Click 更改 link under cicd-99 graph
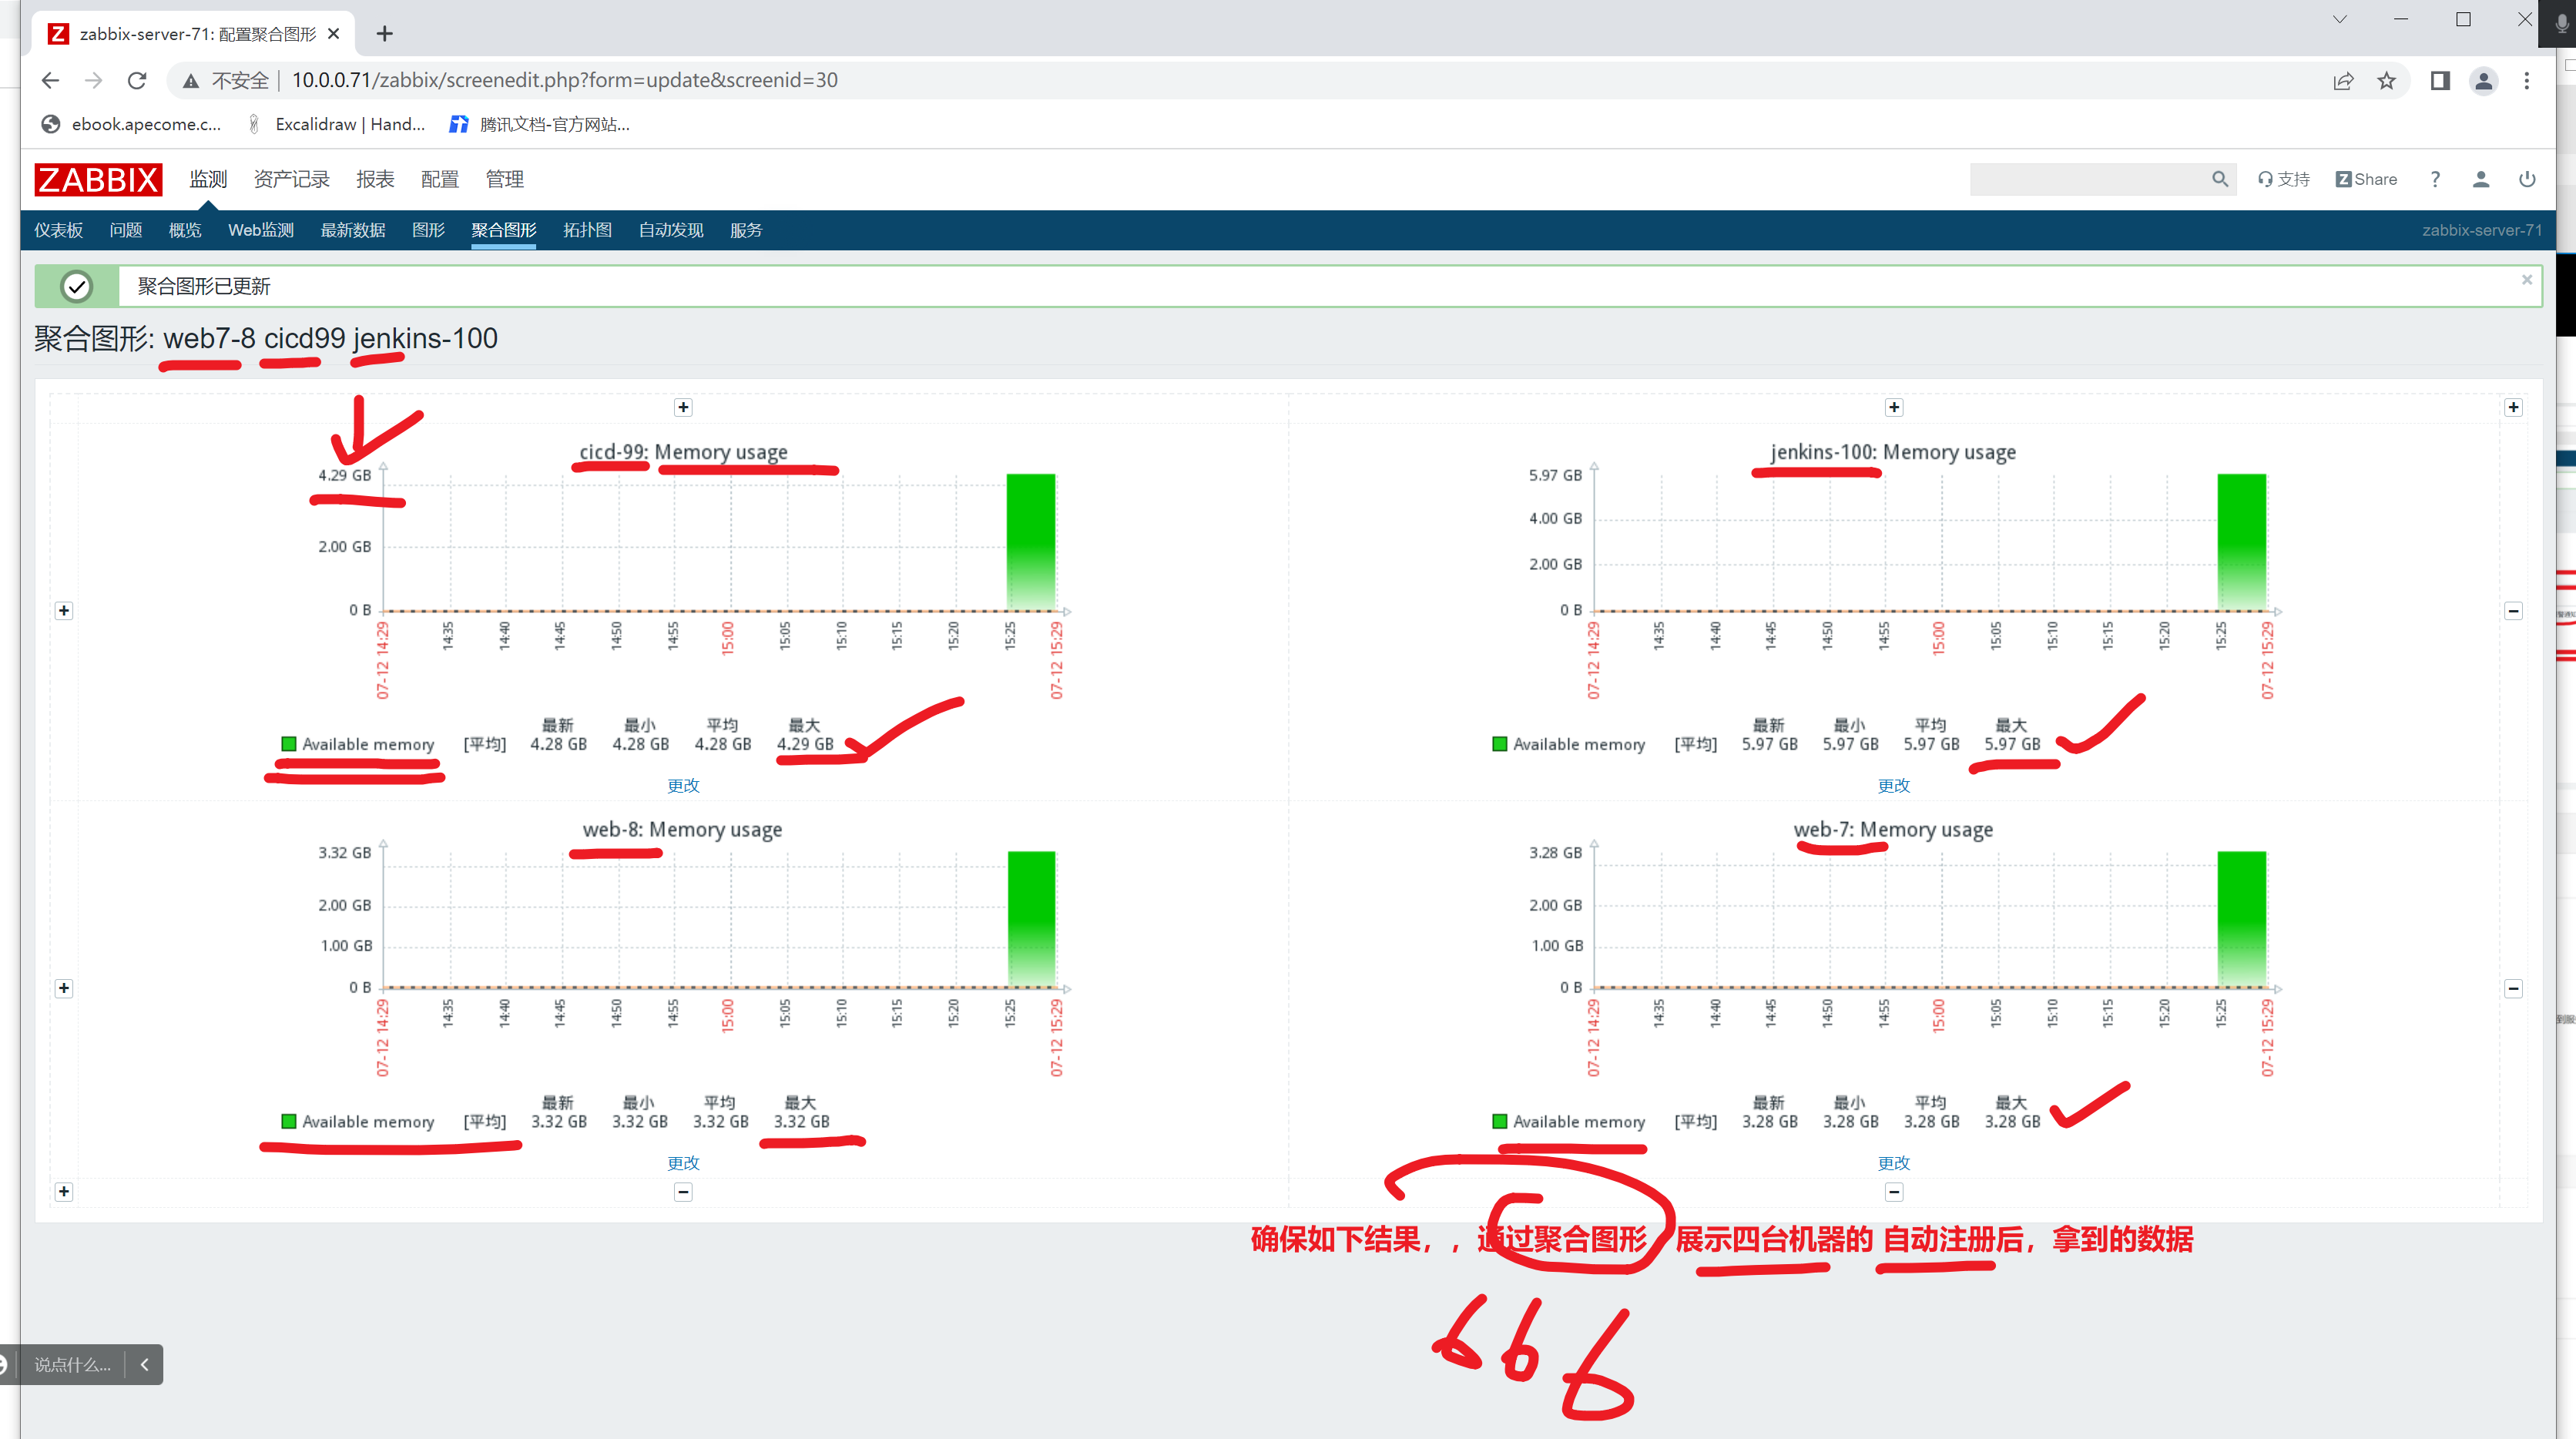Image resolution: width=2576 pixels, height=1439 pixels. coord(683,785)
